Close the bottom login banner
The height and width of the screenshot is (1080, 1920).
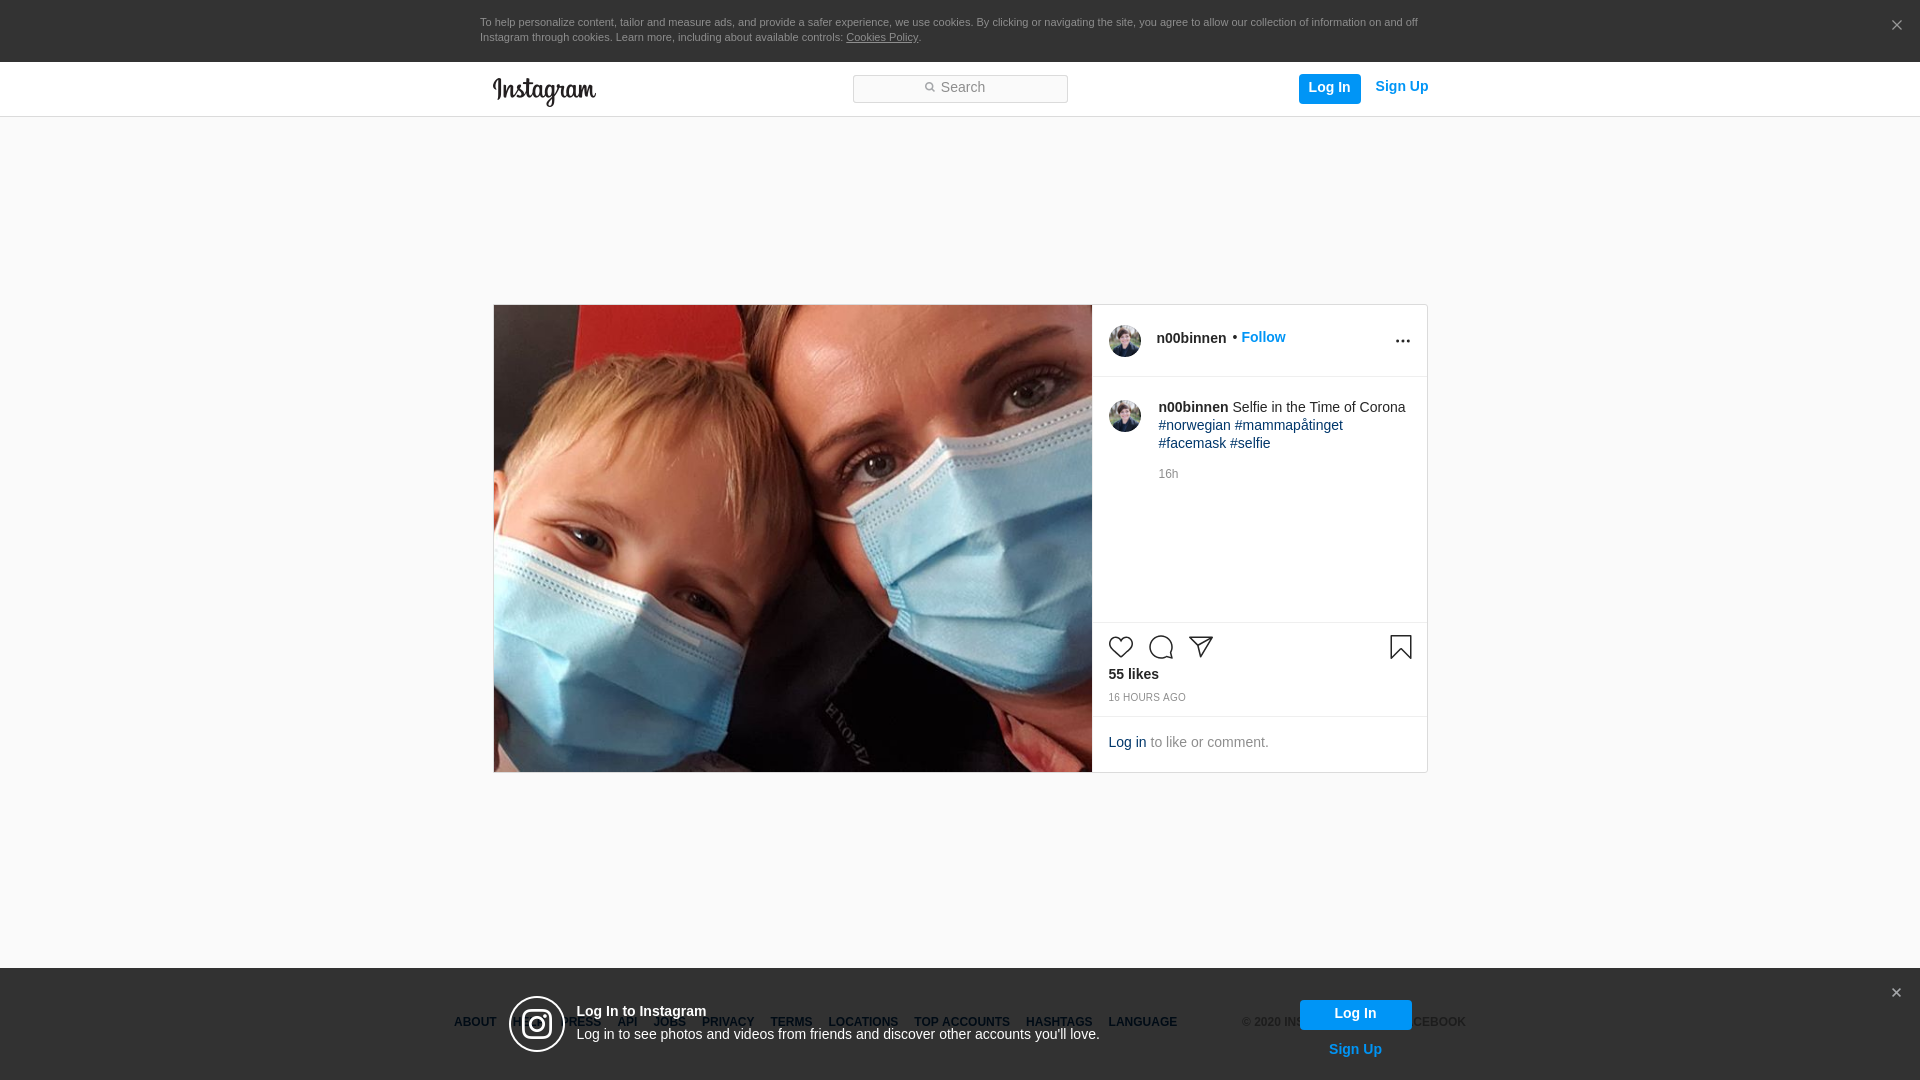click(x=1896, y=993)
